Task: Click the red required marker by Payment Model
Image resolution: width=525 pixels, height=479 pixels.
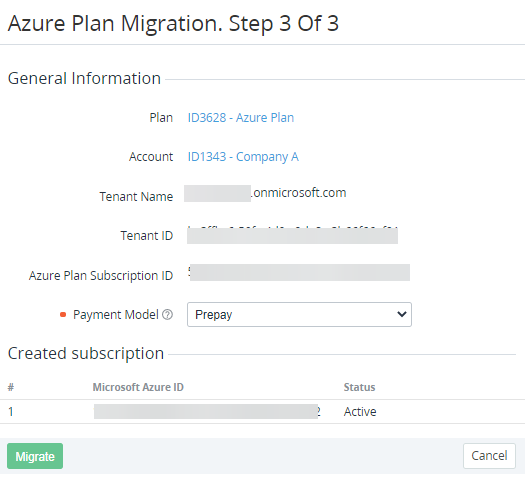Action: [63, 314]
